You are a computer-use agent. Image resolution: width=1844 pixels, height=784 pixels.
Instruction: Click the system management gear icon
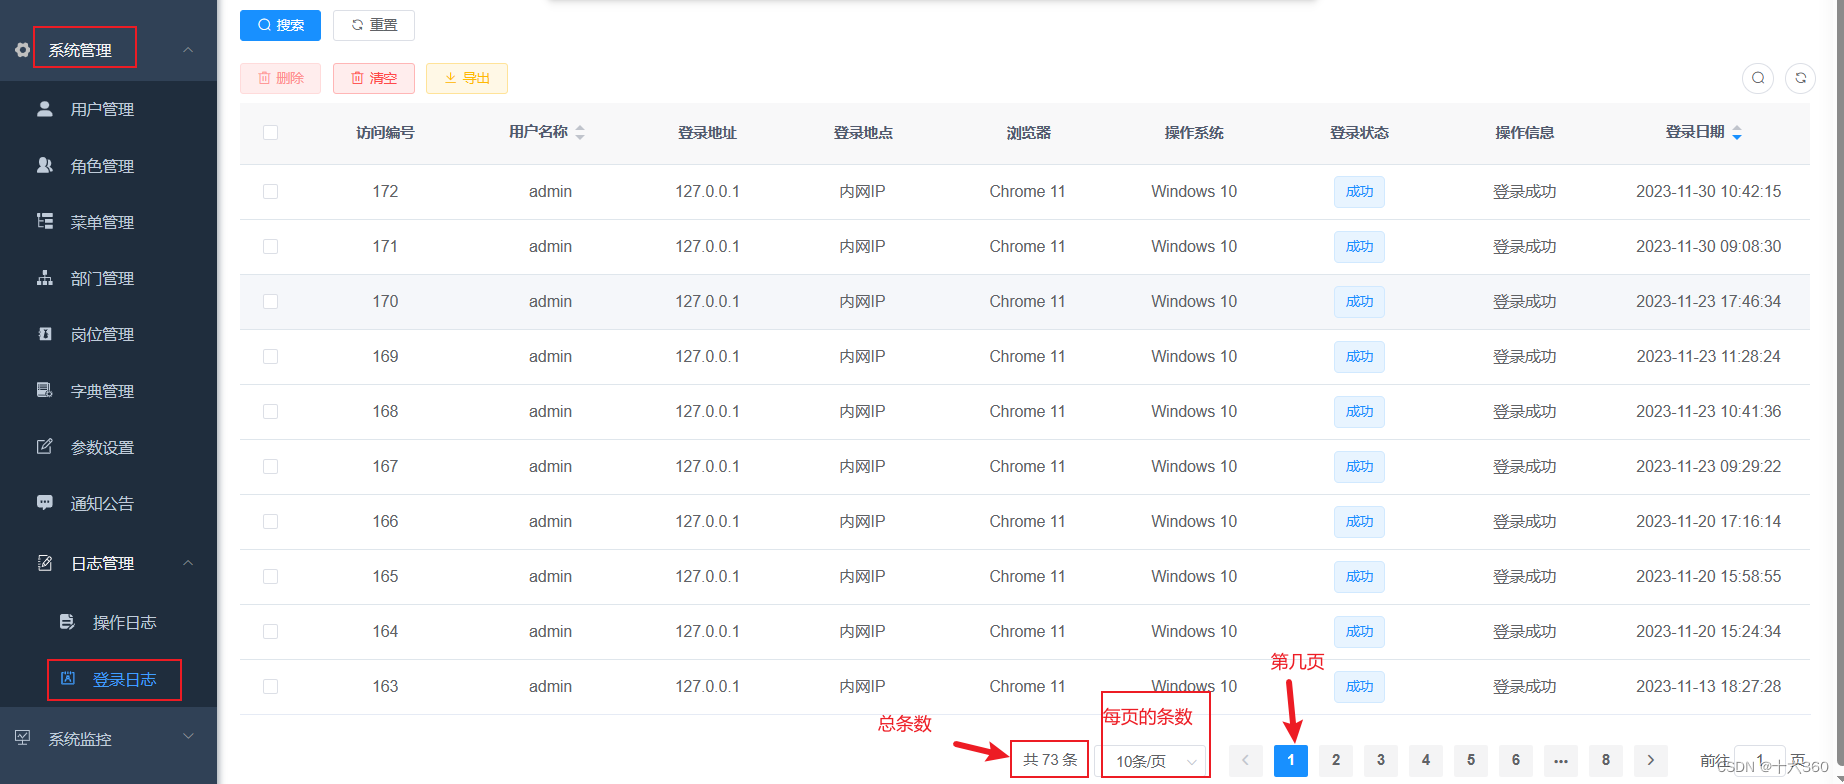pyautogui.click(x=22, y=50)
